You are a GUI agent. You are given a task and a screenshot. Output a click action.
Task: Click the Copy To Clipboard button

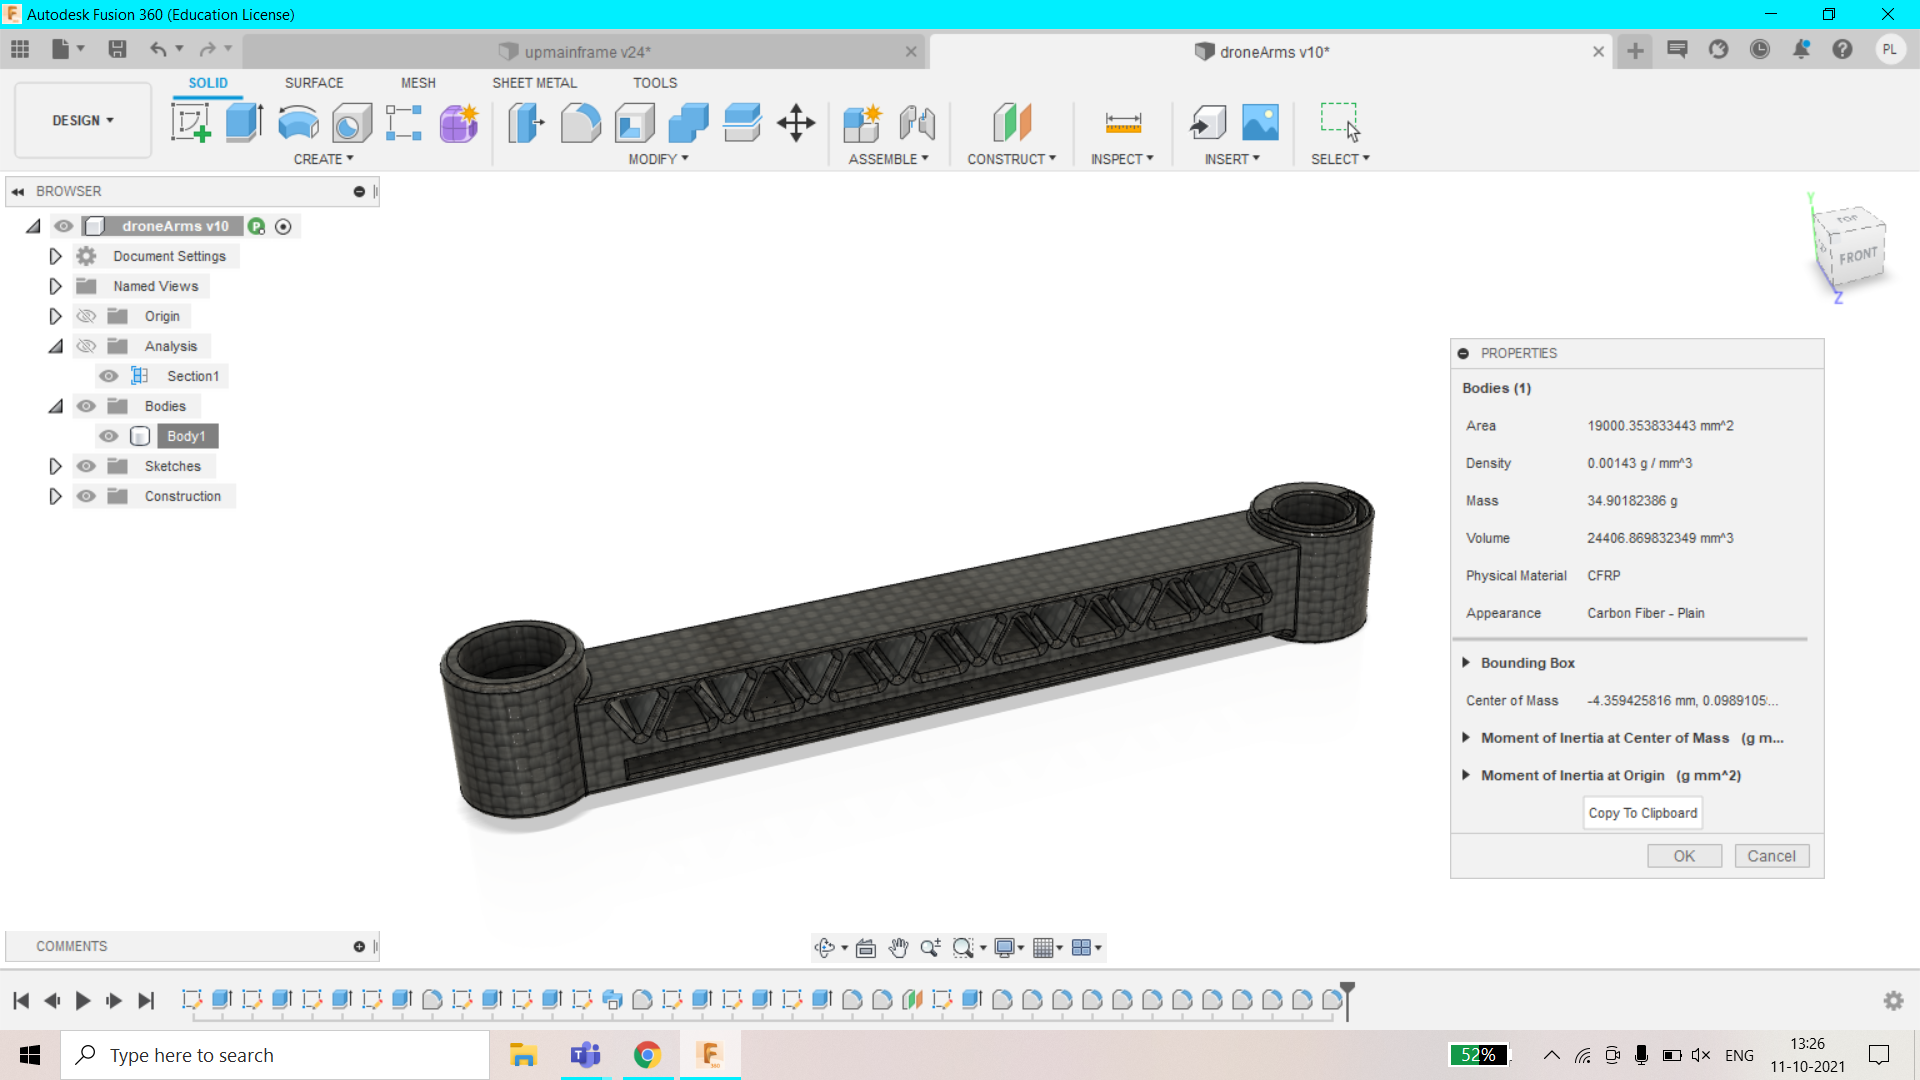(x=1642, y=812)
